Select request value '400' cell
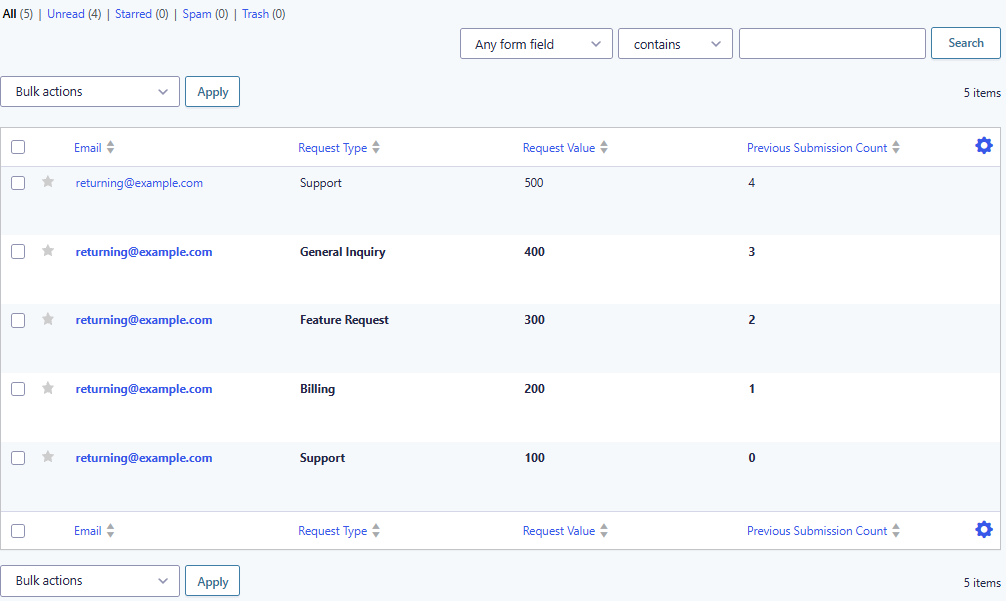Image resolution: width=1006 pixels, height=601 pixels. point(534,252)
